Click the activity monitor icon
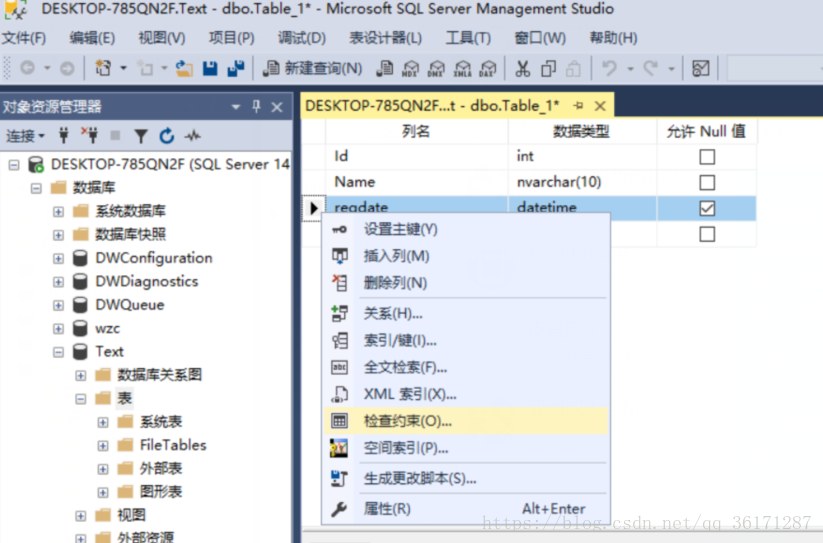 tap(193, 136)
